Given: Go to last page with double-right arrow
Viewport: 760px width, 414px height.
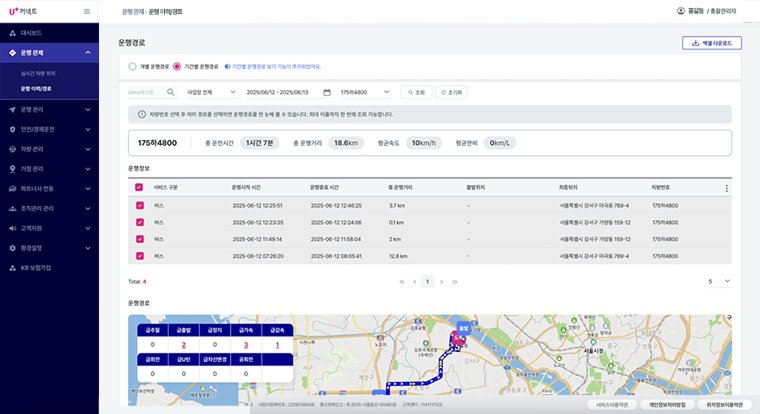Looking at the screenshot, I should (x=455, y=282).
